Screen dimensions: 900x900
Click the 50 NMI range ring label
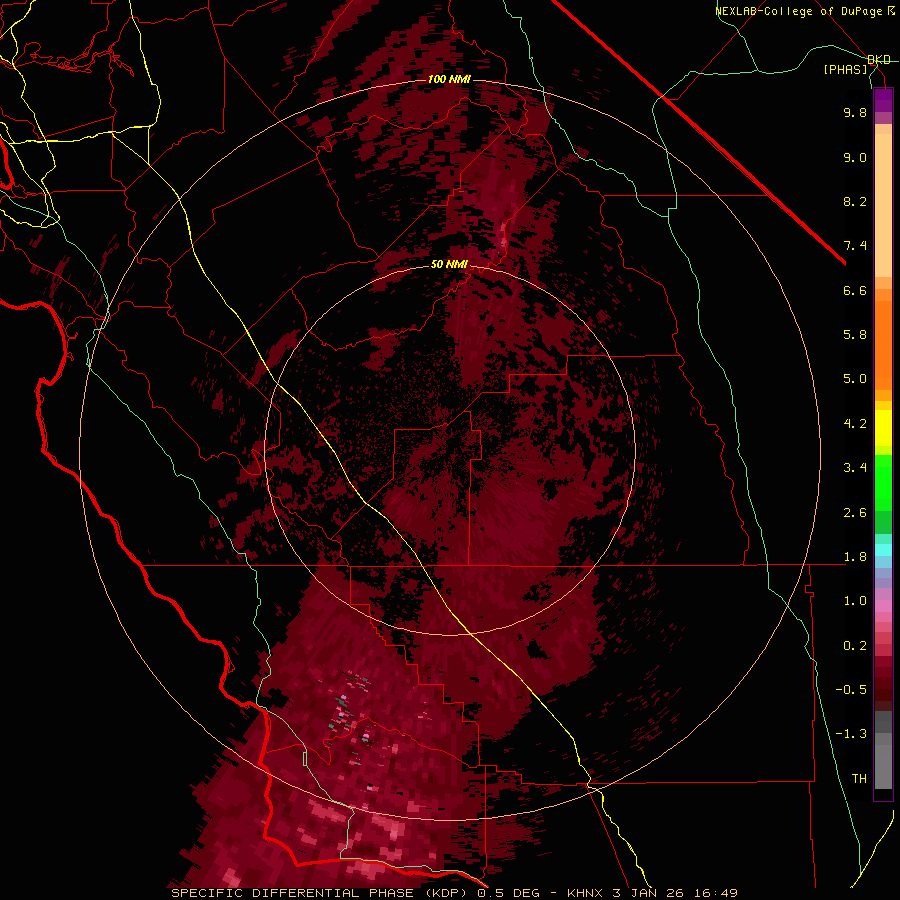[x=449, y=264]
